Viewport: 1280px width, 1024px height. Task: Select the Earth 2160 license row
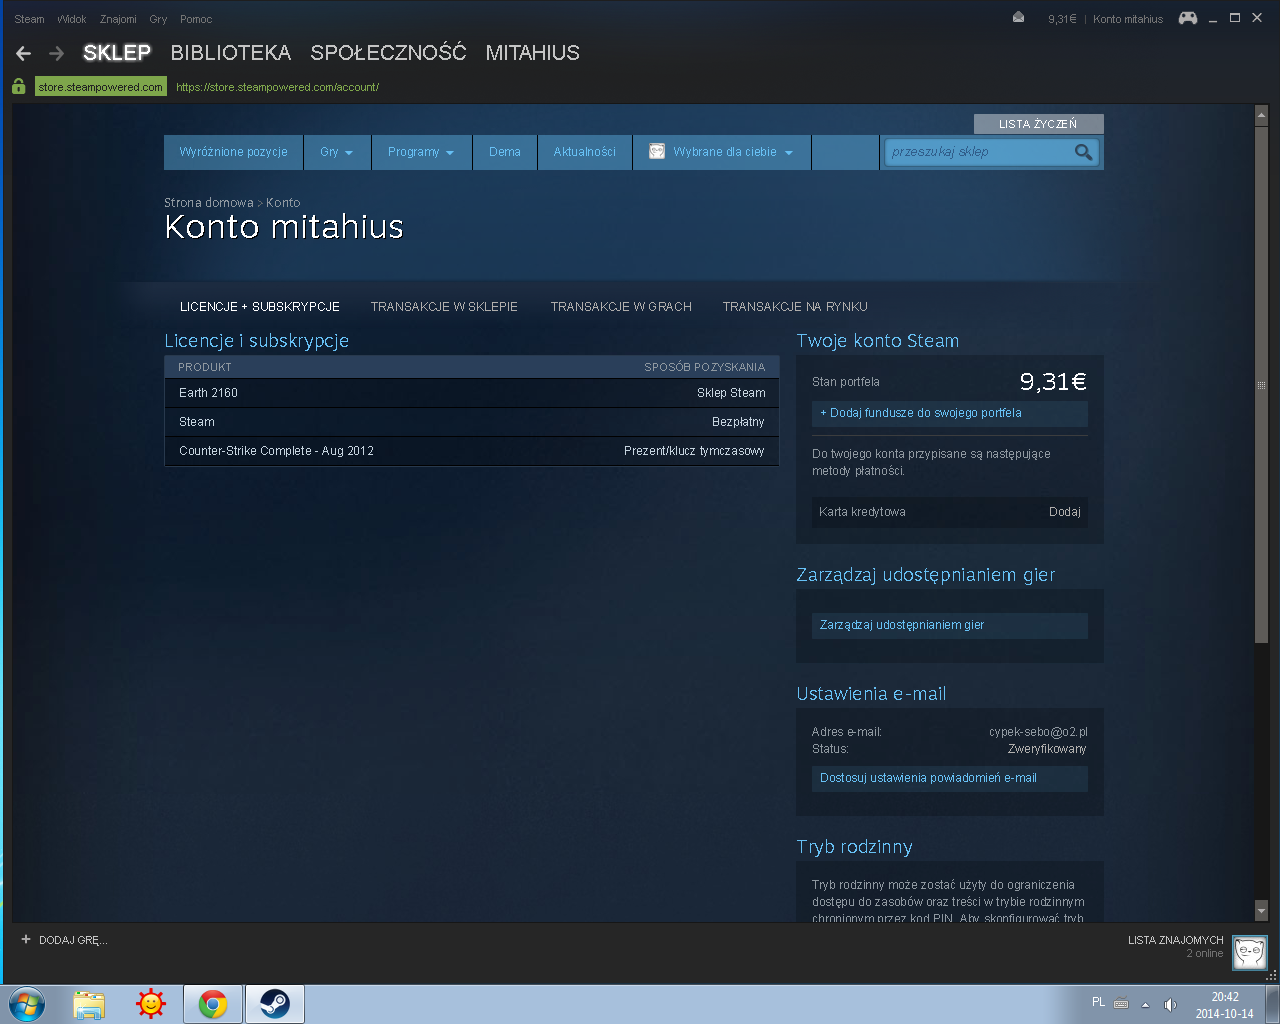472,393
